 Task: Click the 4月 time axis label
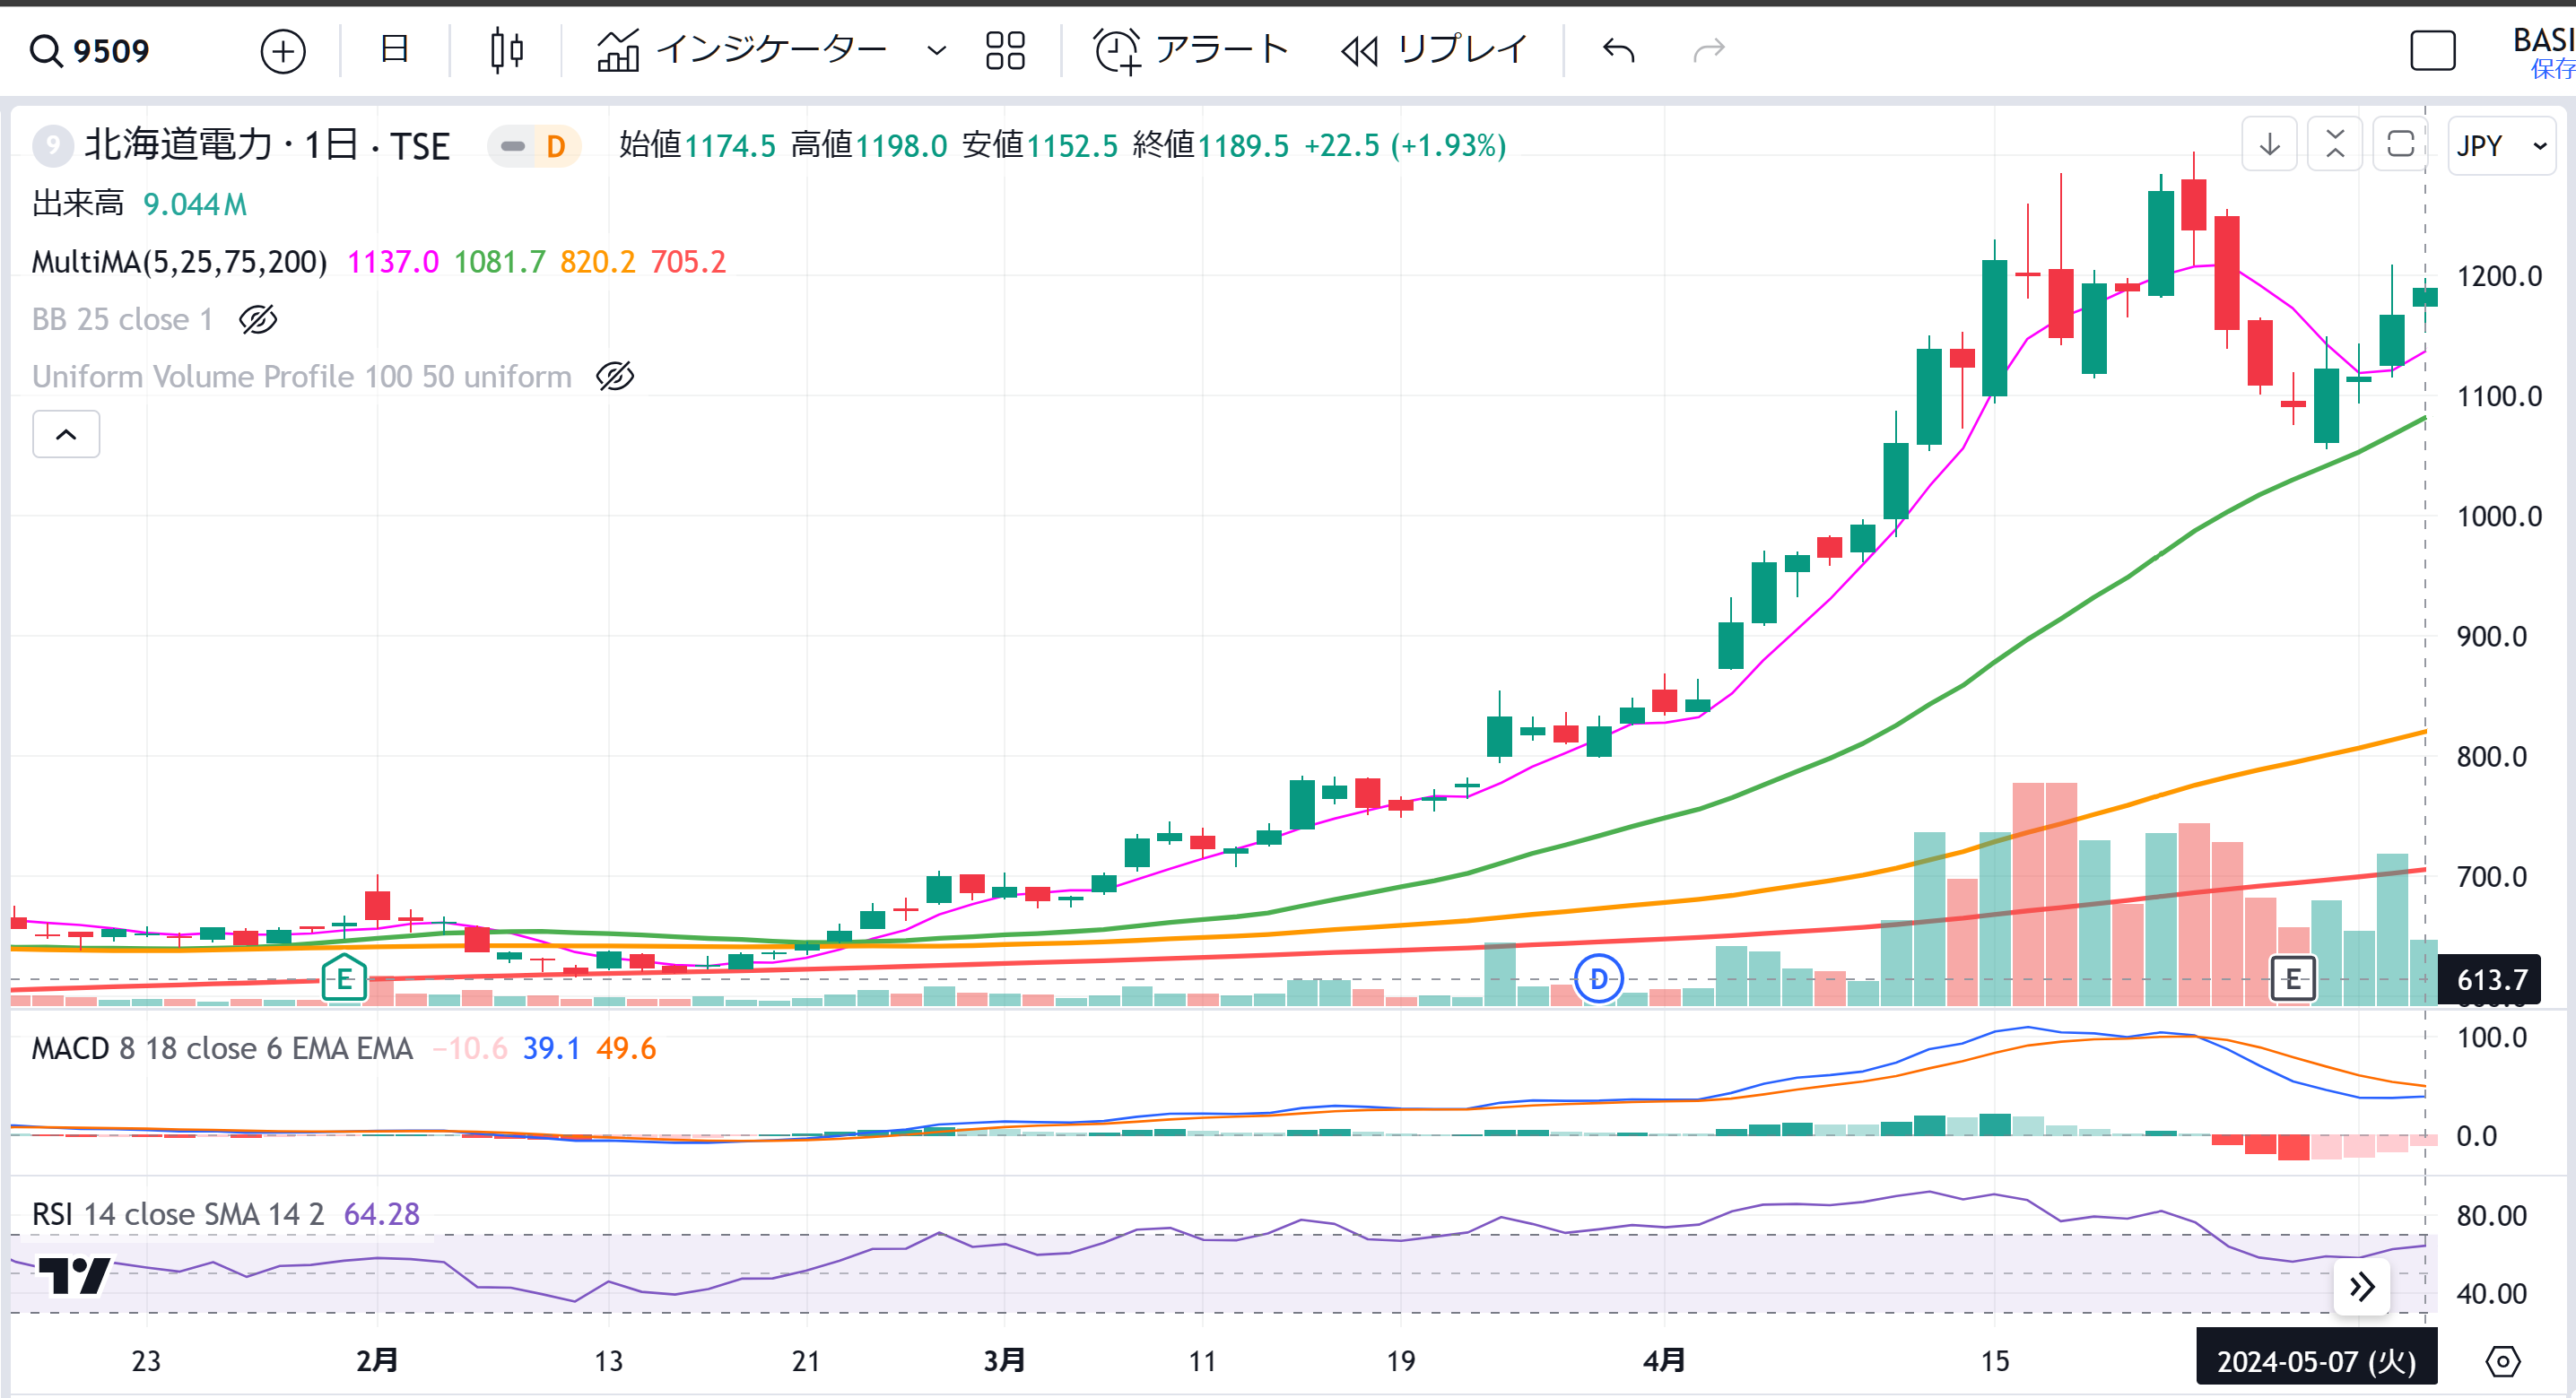tap(1664, 1361)
